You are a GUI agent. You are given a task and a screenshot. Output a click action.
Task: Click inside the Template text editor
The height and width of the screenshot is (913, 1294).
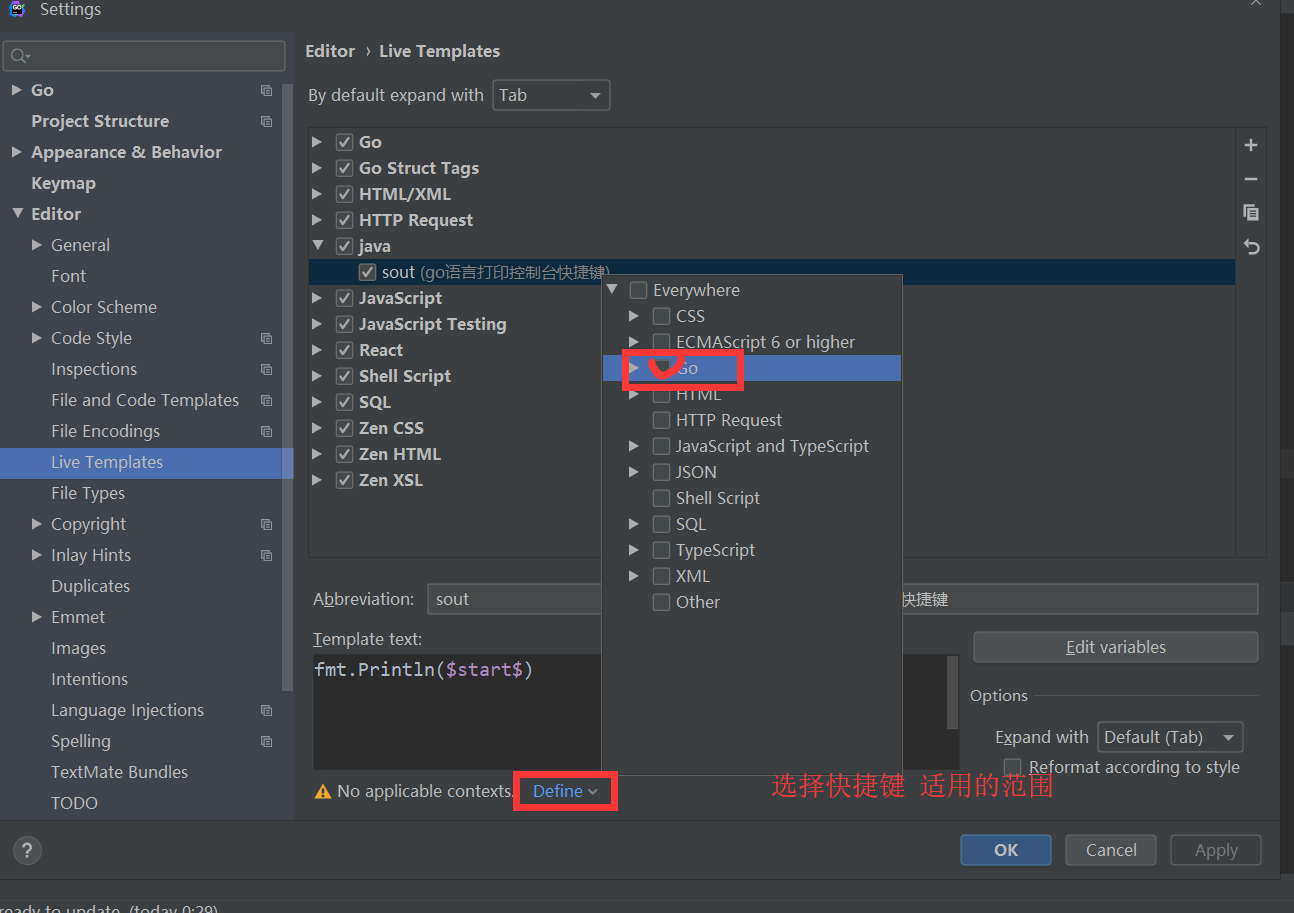(x=457, y=712)
